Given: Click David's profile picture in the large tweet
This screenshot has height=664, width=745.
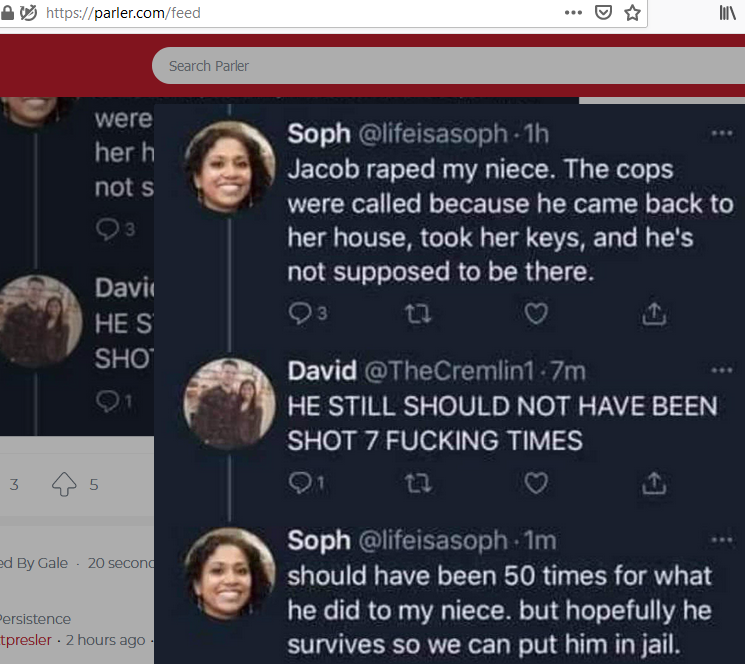Looking at the screenshot, I should coord(230,403).
